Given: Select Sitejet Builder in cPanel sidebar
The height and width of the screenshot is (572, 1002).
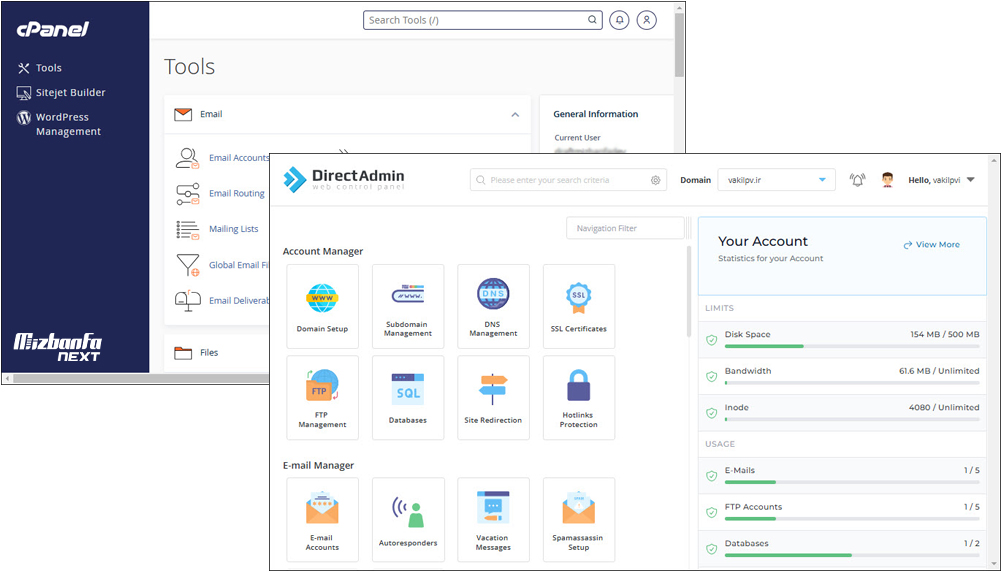Looking at the screenshot, I should 70,92.
